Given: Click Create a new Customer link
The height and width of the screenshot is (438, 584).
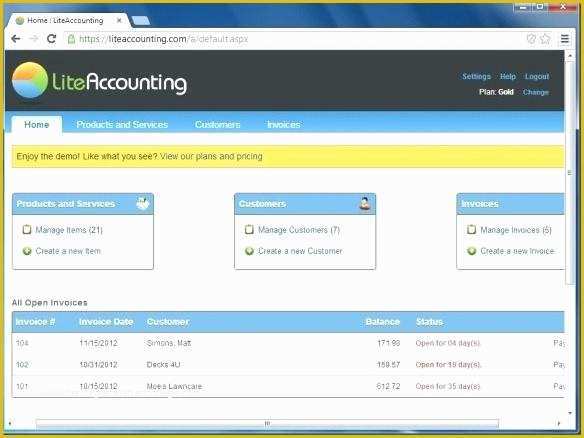Looking at the screenshot, I should click(x=300, y=251).
